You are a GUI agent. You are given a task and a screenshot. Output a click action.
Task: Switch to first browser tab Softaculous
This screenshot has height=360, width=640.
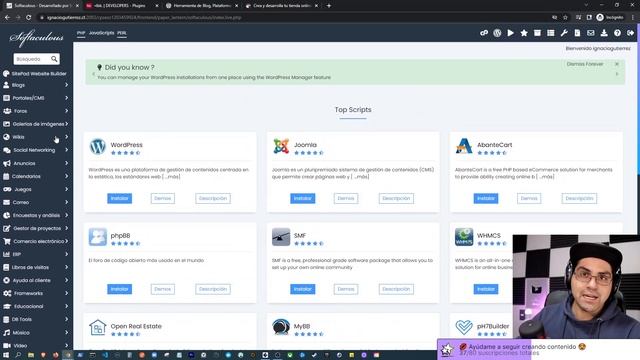pos(41,6)
